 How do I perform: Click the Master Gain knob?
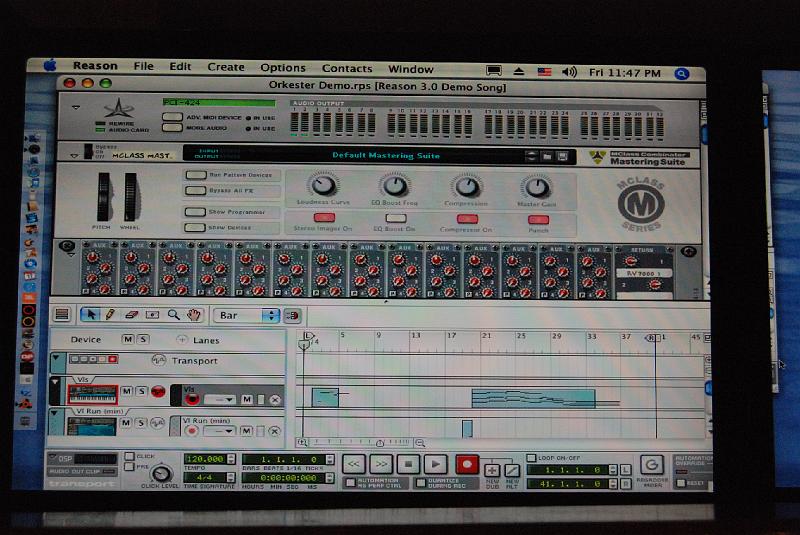click(538, 186)
